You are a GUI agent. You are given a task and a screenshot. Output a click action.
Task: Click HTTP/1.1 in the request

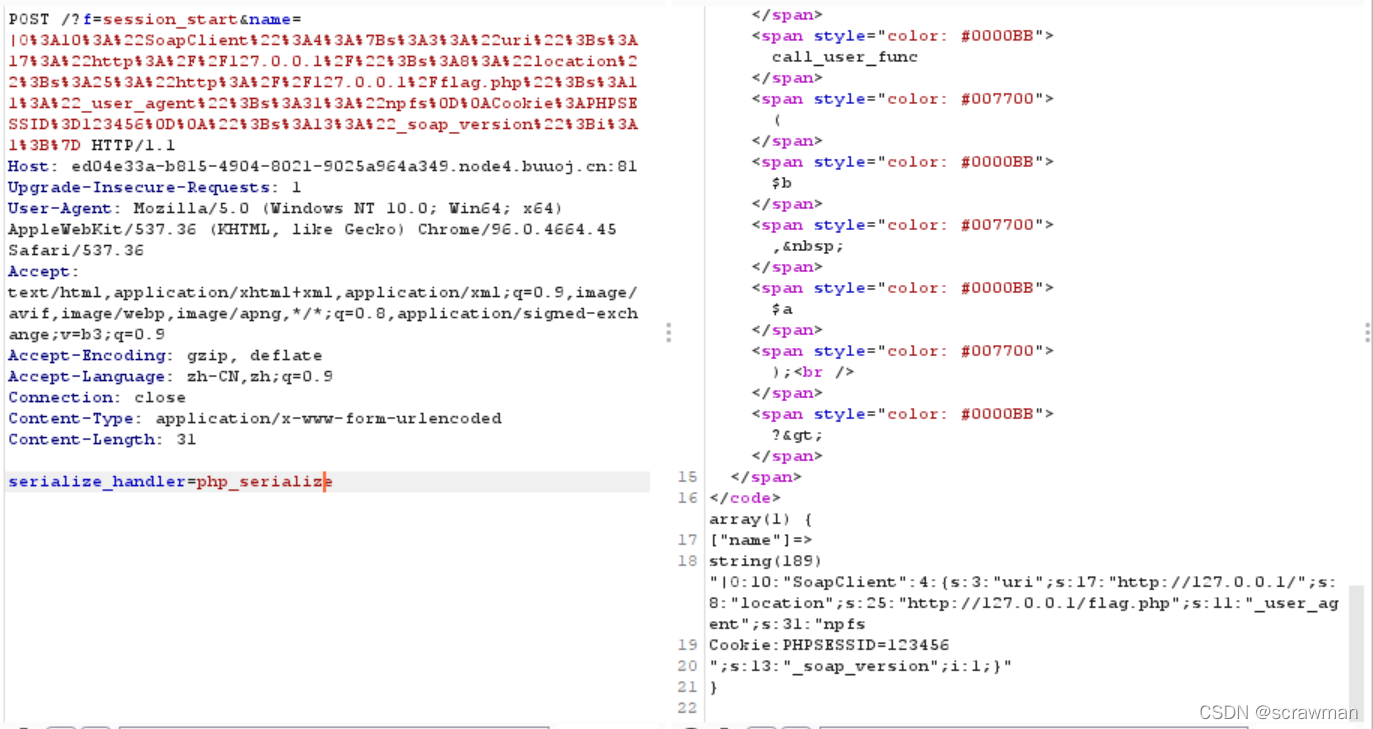(x=134, y=145)
